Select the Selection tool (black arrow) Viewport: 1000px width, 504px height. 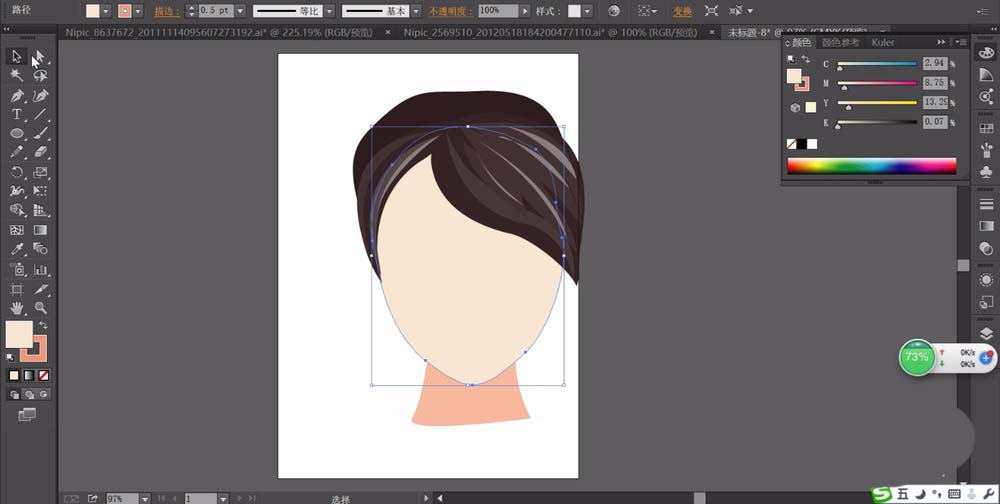pyautogui.click(x=17, y=57)
